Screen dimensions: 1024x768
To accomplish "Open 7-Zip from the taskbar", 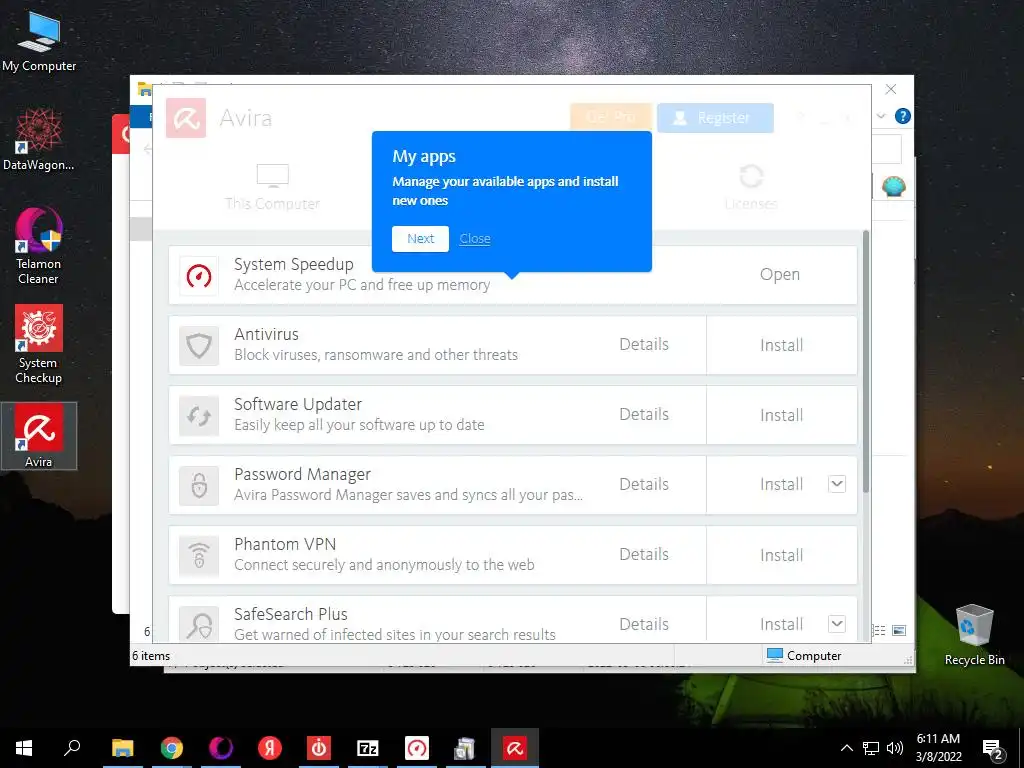I will coord(368,748).
